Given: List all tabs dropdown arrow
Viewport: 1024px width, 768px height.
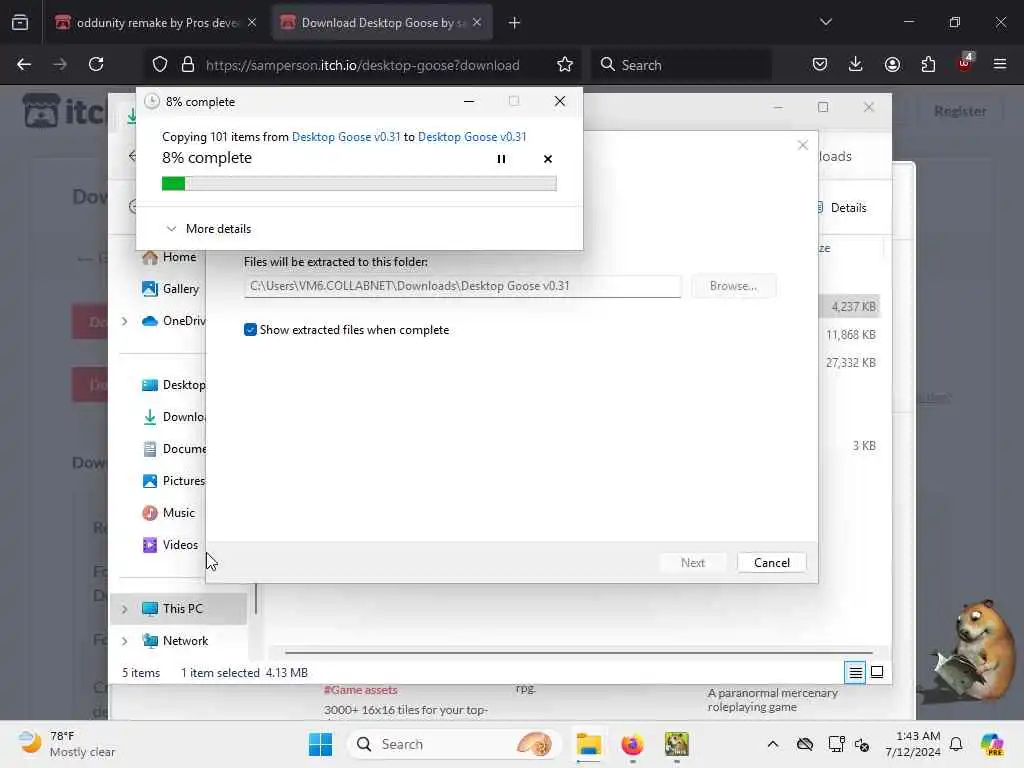Looking at the screenshot, I should 825,22.
